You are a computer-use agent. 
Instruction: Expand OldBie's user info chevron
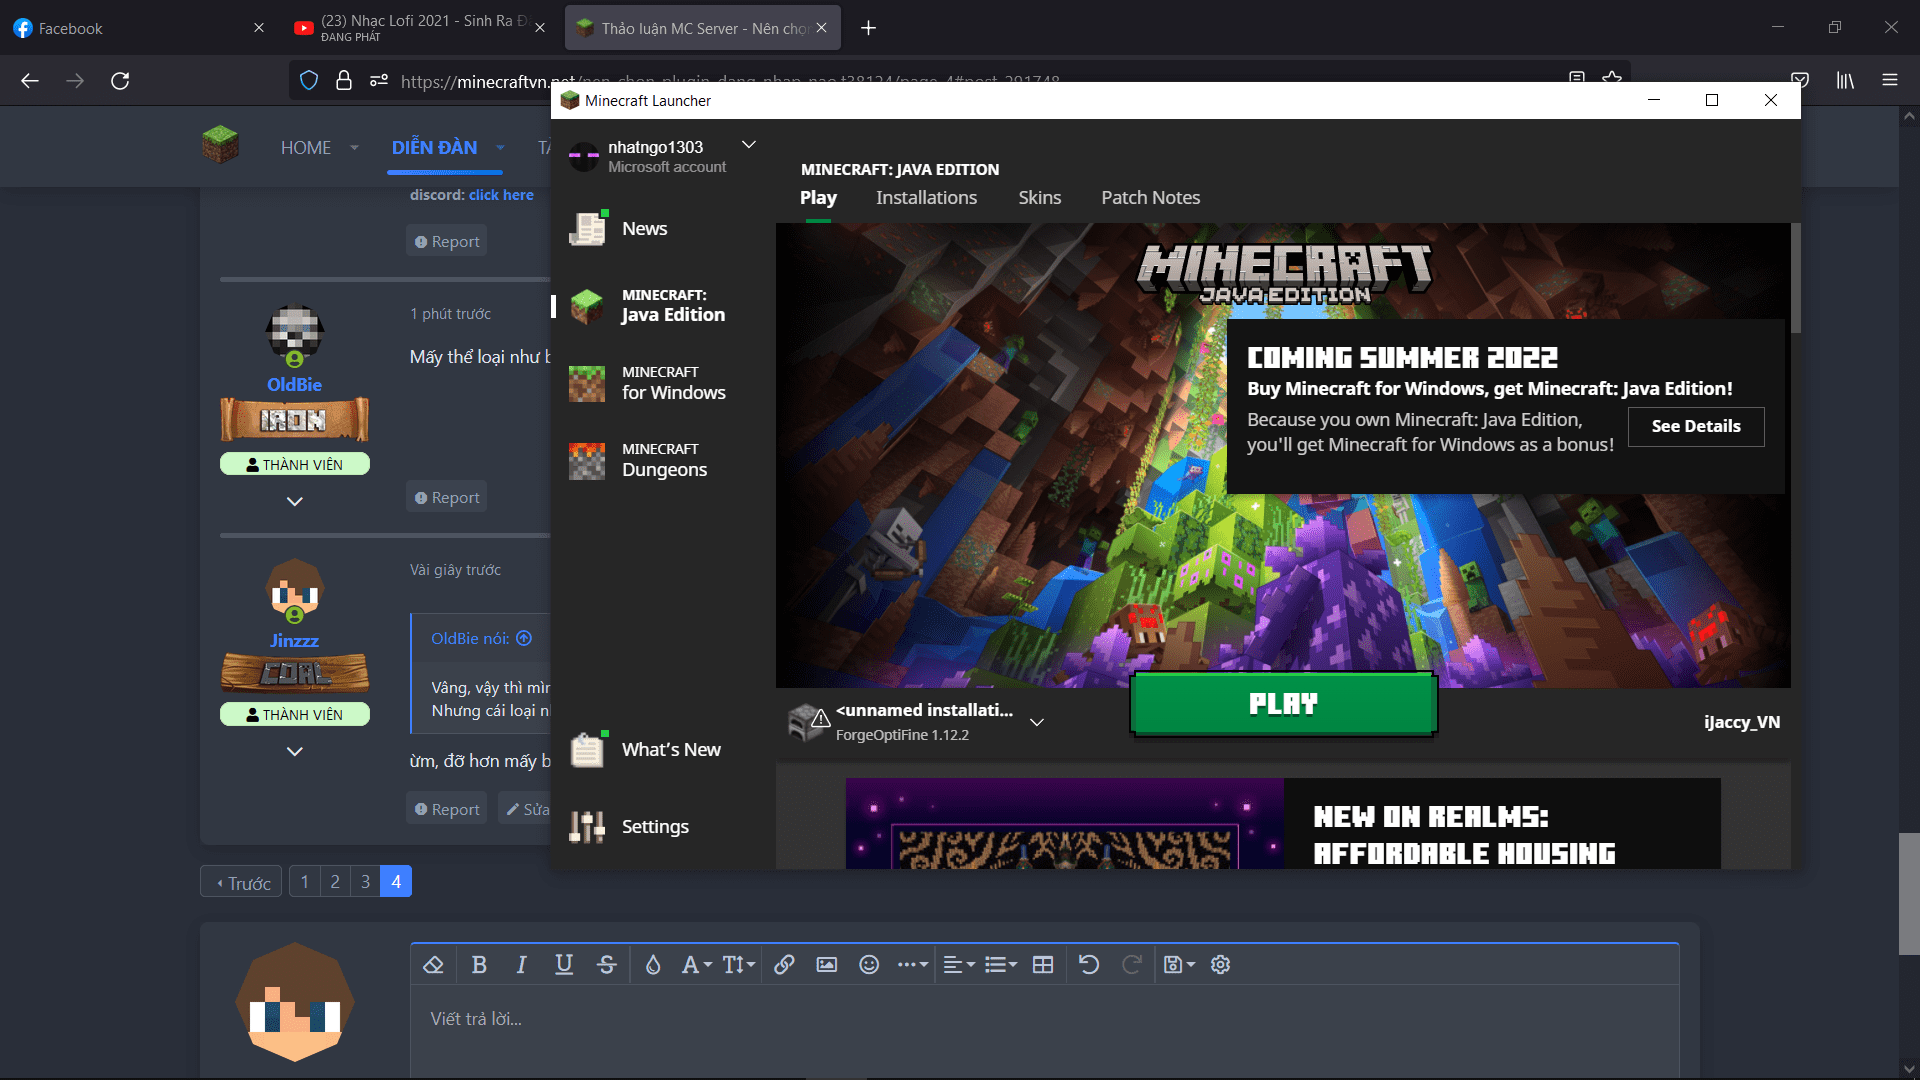[x=294, y=501]
